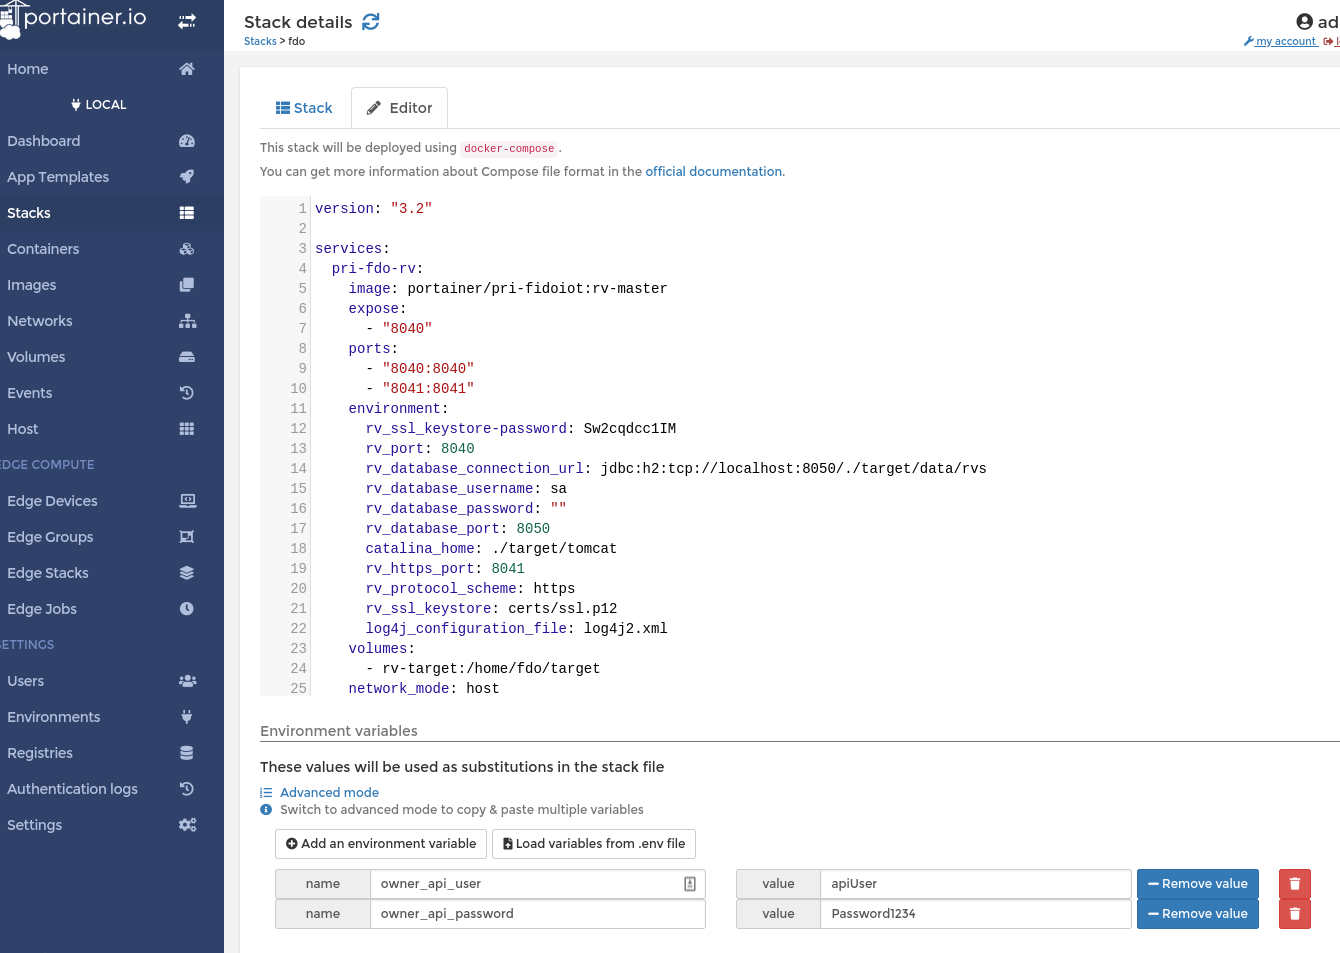The height and width of the screenshot is (953, 1340).
Task: Click the version "3.2" line in editor
Action: click(x=374, y=209)
